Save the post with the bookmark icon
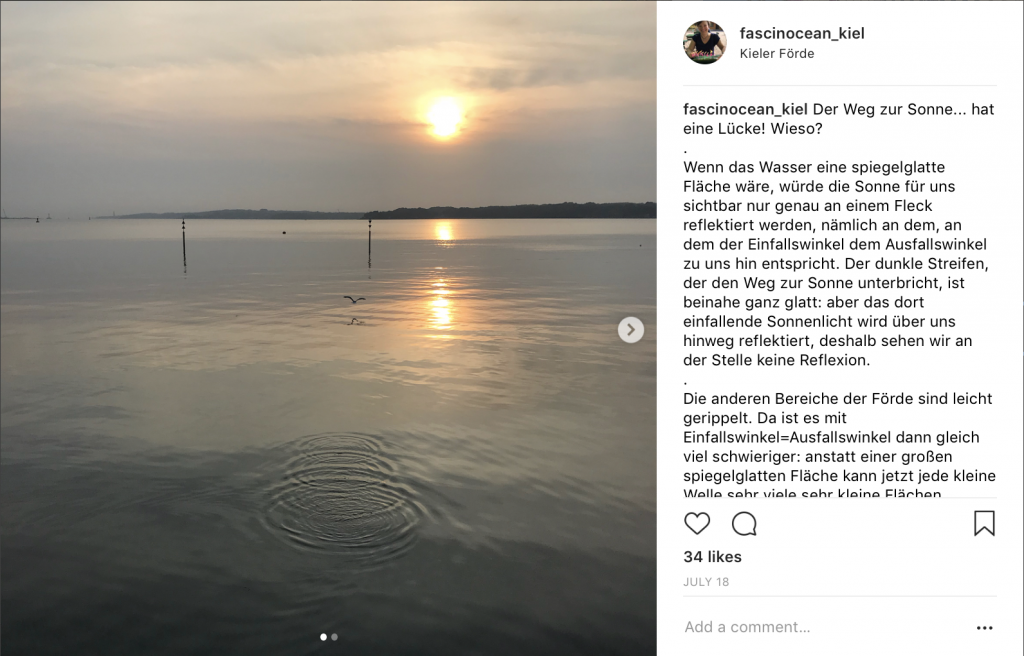This screenshot has width=1024, height=656. 984,523
